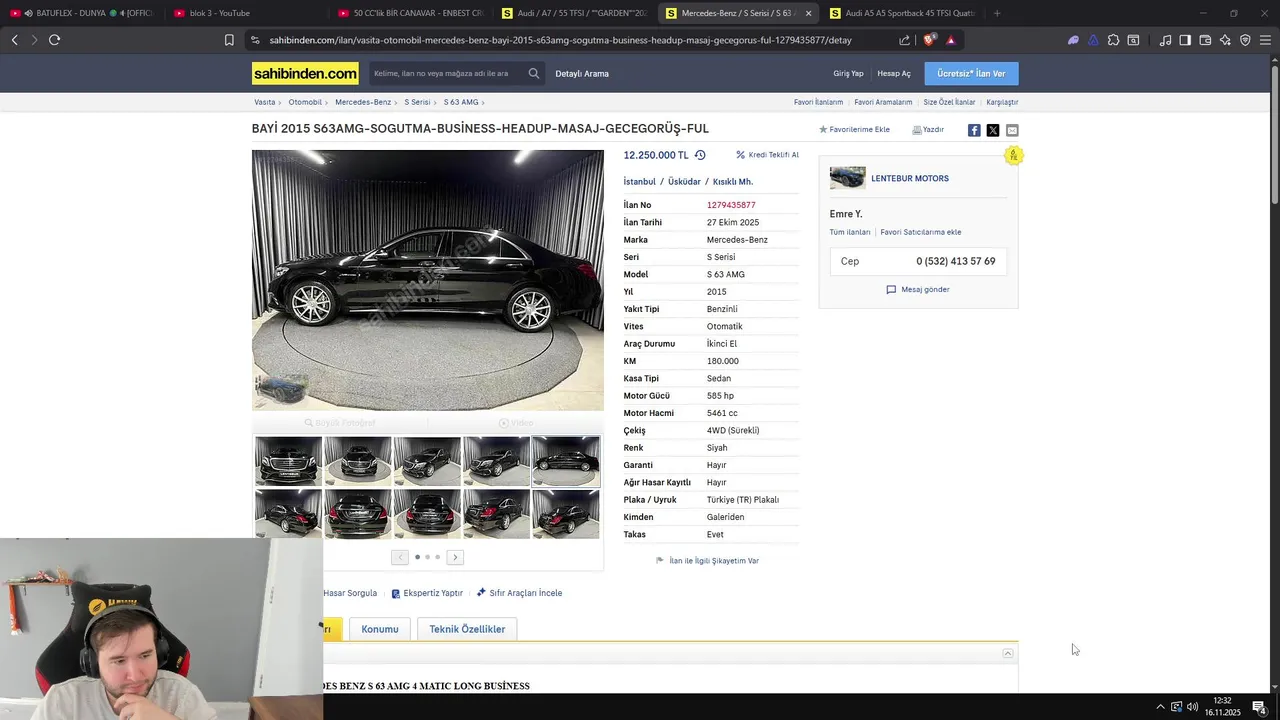This screenshot has height=720, width=1280.
Task: Click Ekspertiz Yaptır link
Action: point(427,593)
